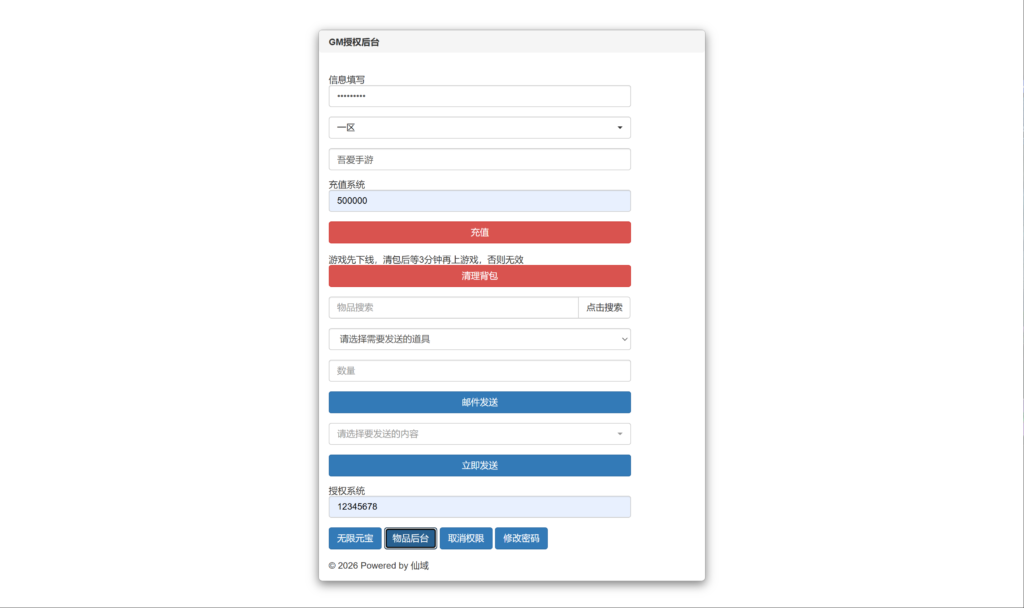
Task: Click the 数量 quantity field
Action: [x=479, y=371]
